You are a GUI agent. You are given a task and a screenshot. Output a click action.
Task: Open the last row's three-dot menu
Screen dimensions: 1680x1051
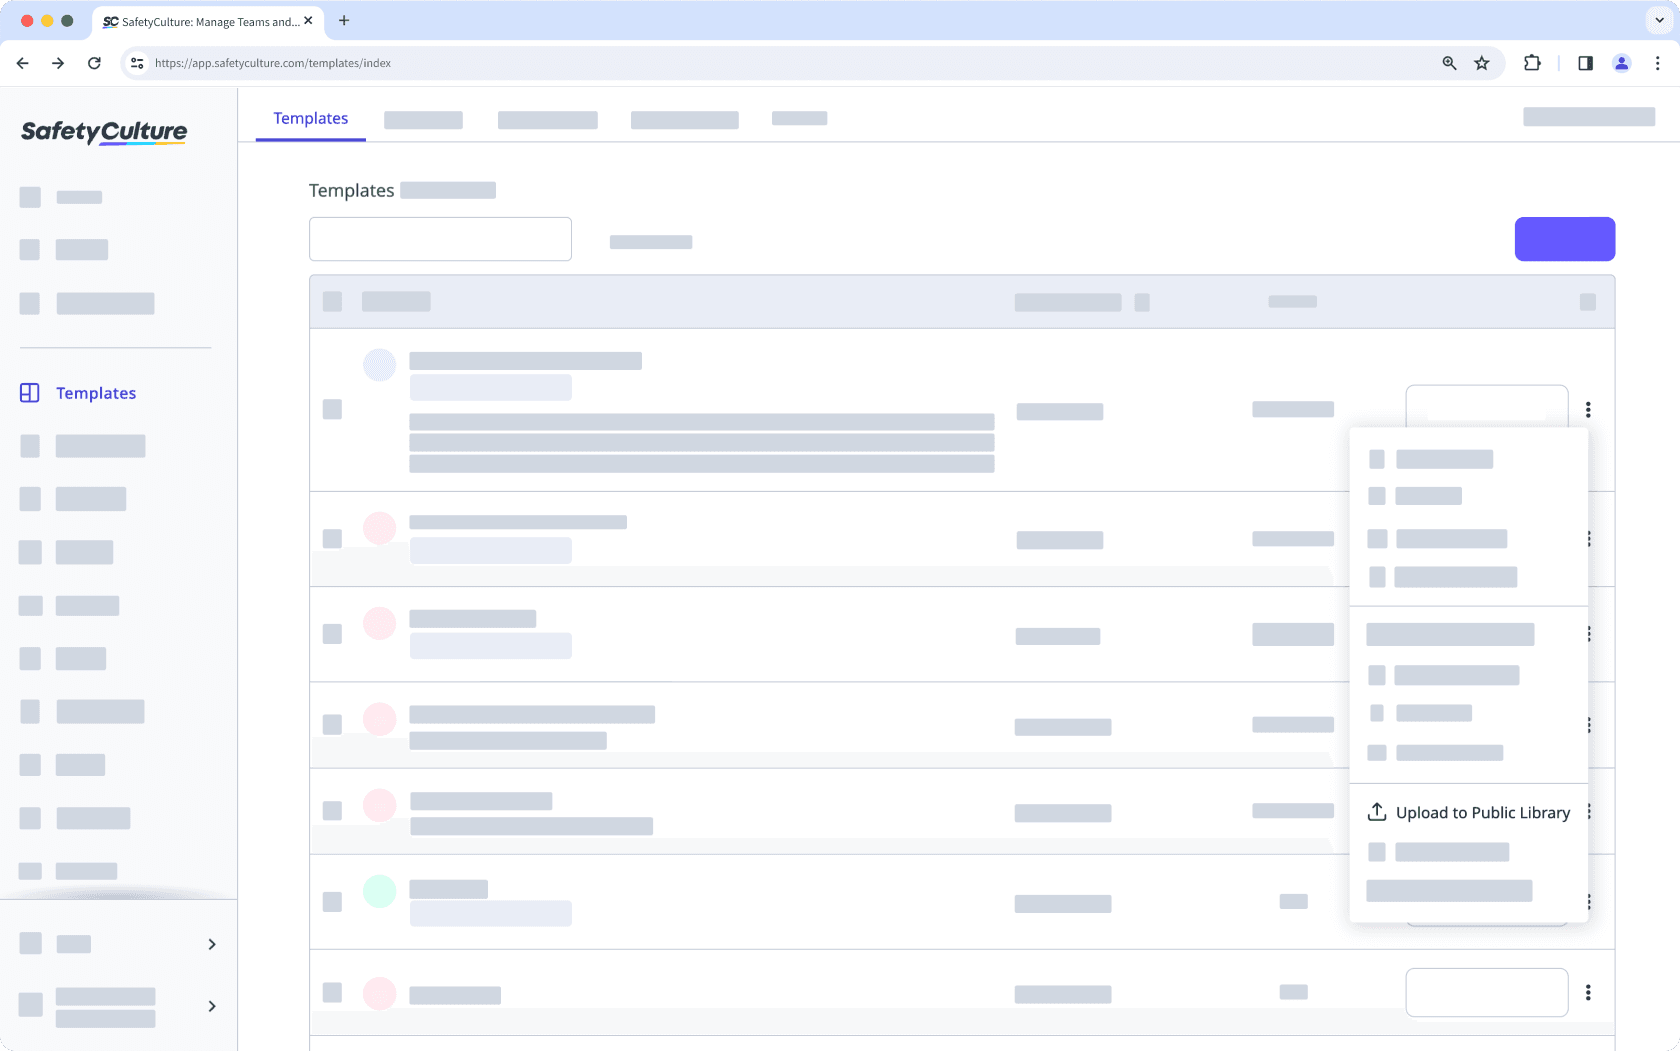coord(1588,992)
